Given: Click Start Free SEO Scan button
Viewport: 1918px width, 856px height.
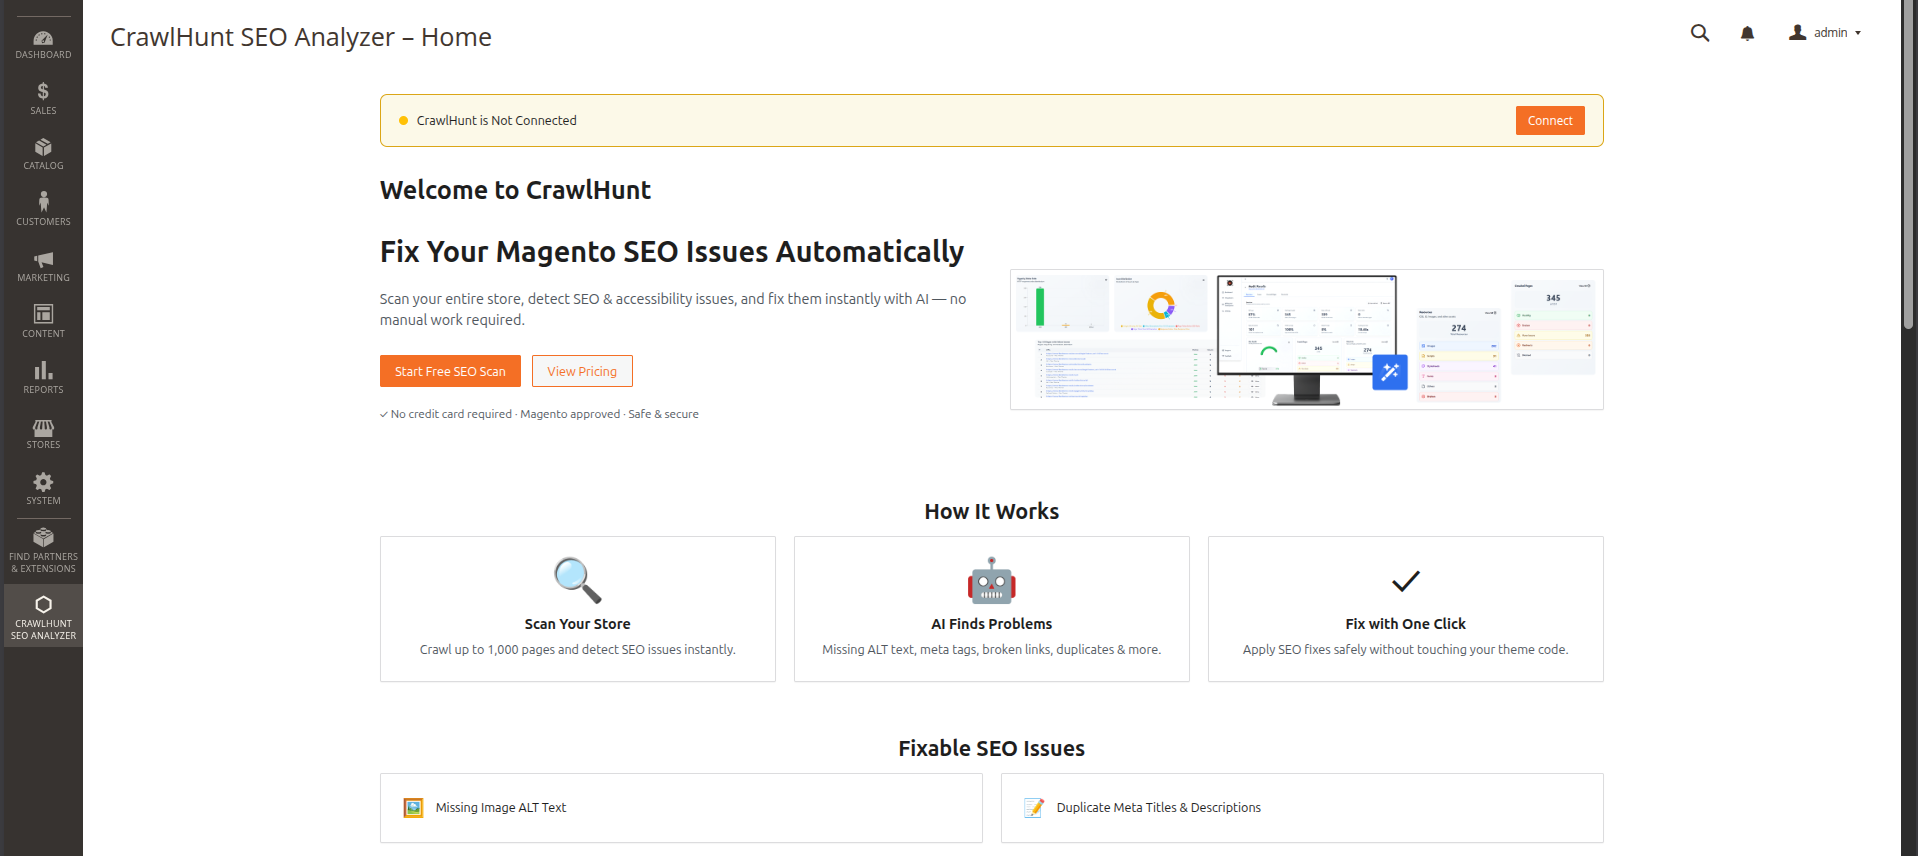Looking at the screenshot, I should pyautogui.click(x=450, y=371).
